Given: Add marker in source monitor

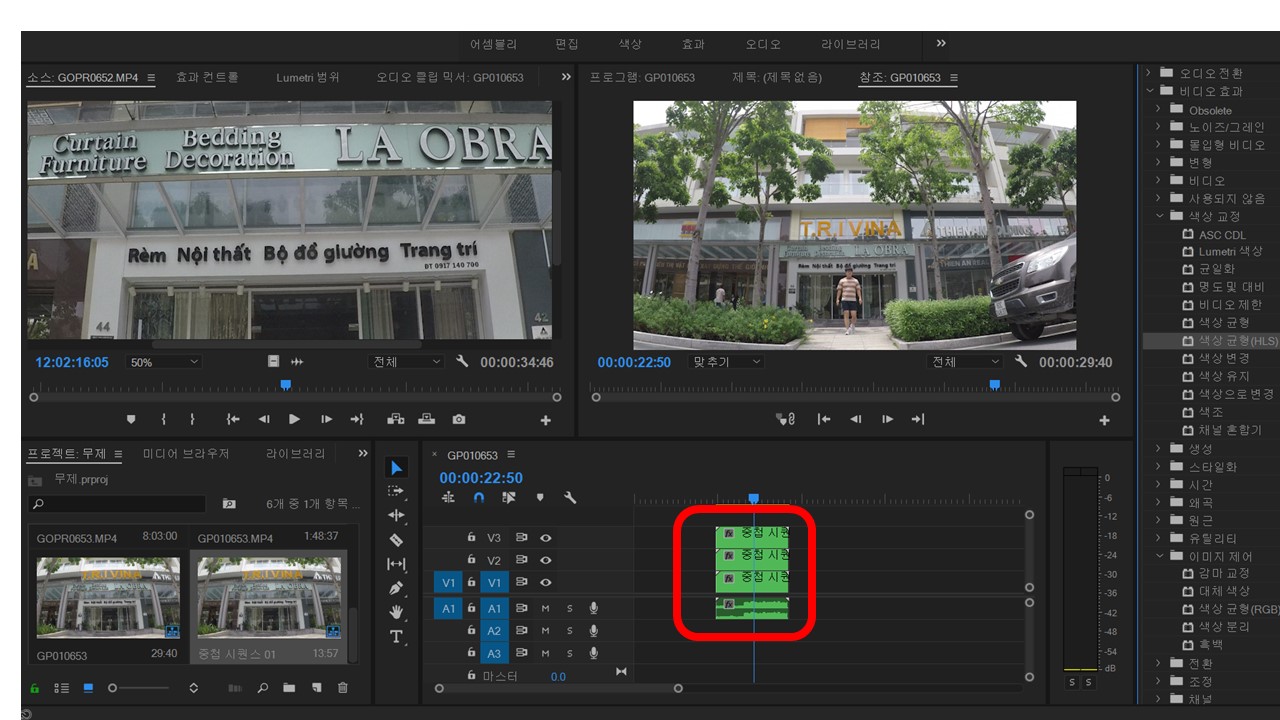Looking at the screenshot, I should click(x=131, y=419).
